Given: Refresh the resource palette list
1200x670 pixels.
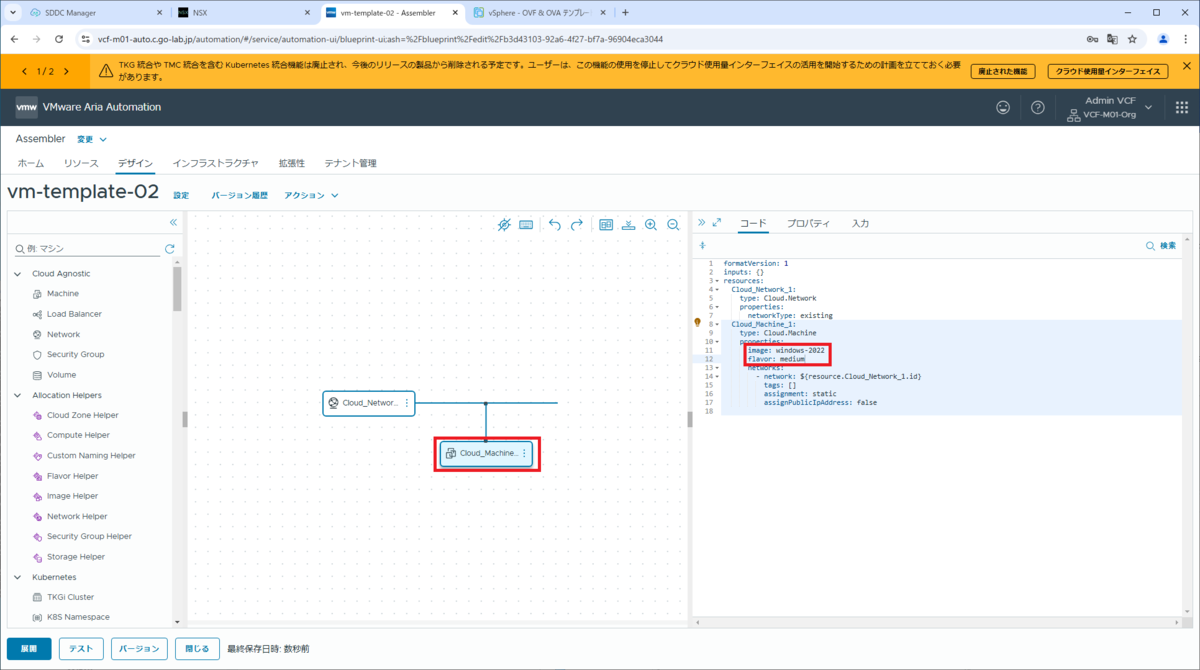Looking at the screenshot, I should (x=169, y=248).
